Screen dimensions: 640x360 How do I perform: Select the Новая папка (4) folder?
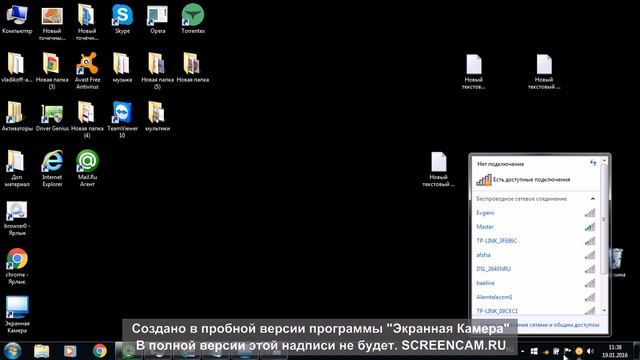coord(87,119)
